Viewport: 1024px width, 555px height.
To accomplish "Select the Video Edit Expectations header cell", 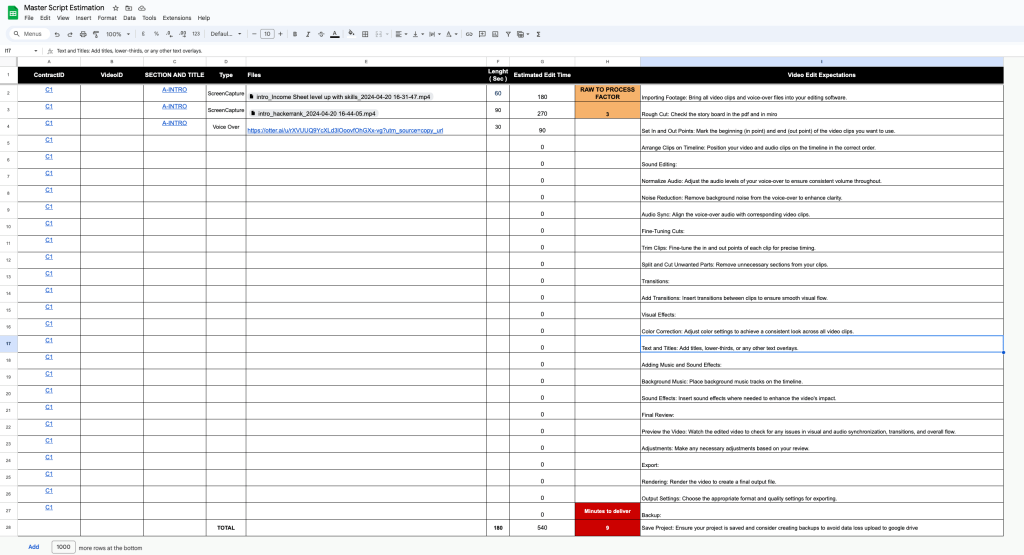I will [x=822, y=75].
